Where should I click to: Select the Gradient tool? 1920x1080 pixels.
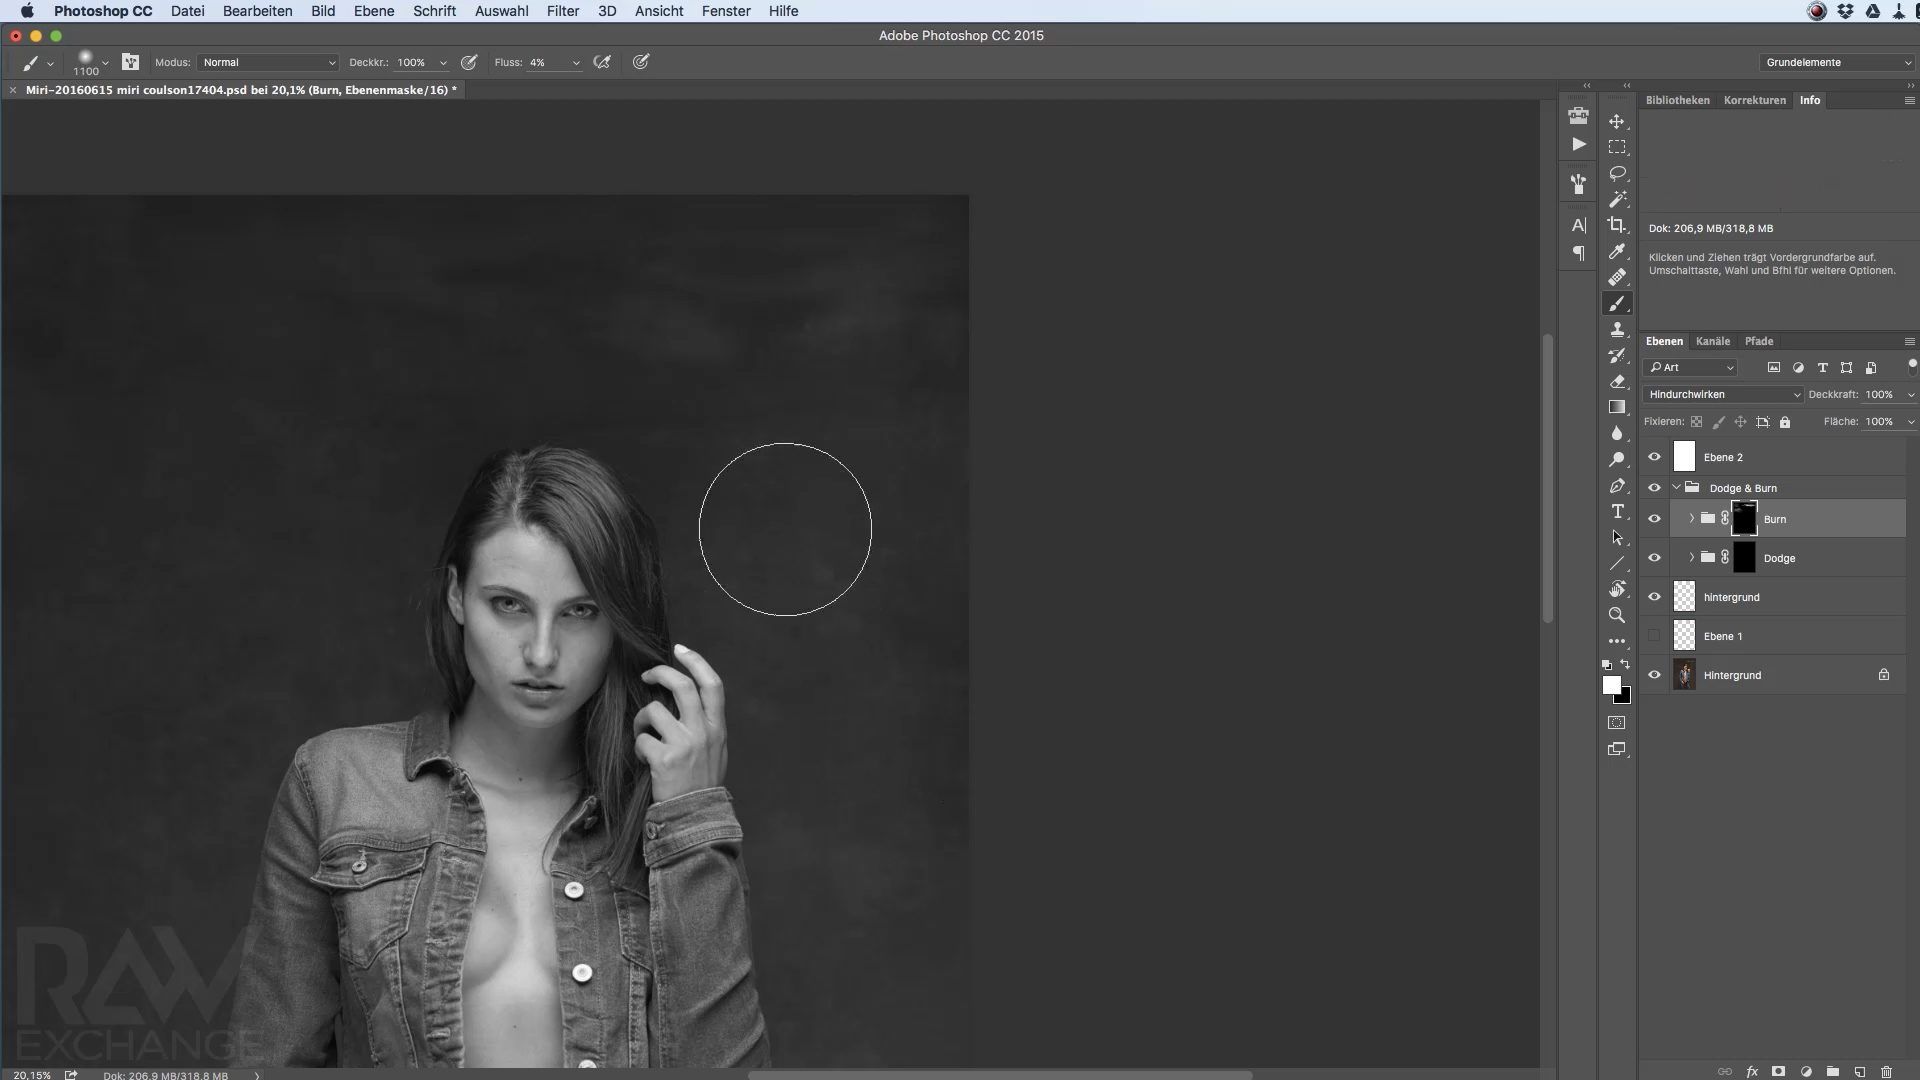pyautogui.click(x=1617, y=407)
